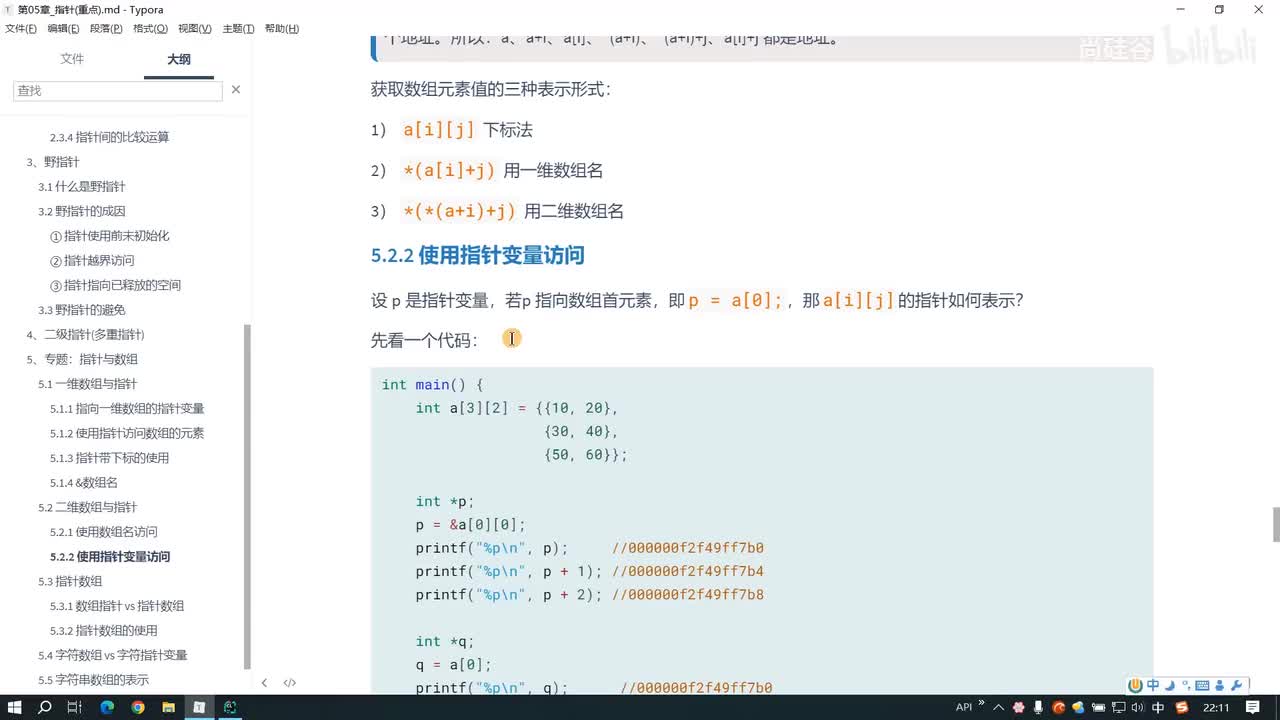Open the Windows notification center
The image size is (1280, 720).
[x=1253, y=707]
